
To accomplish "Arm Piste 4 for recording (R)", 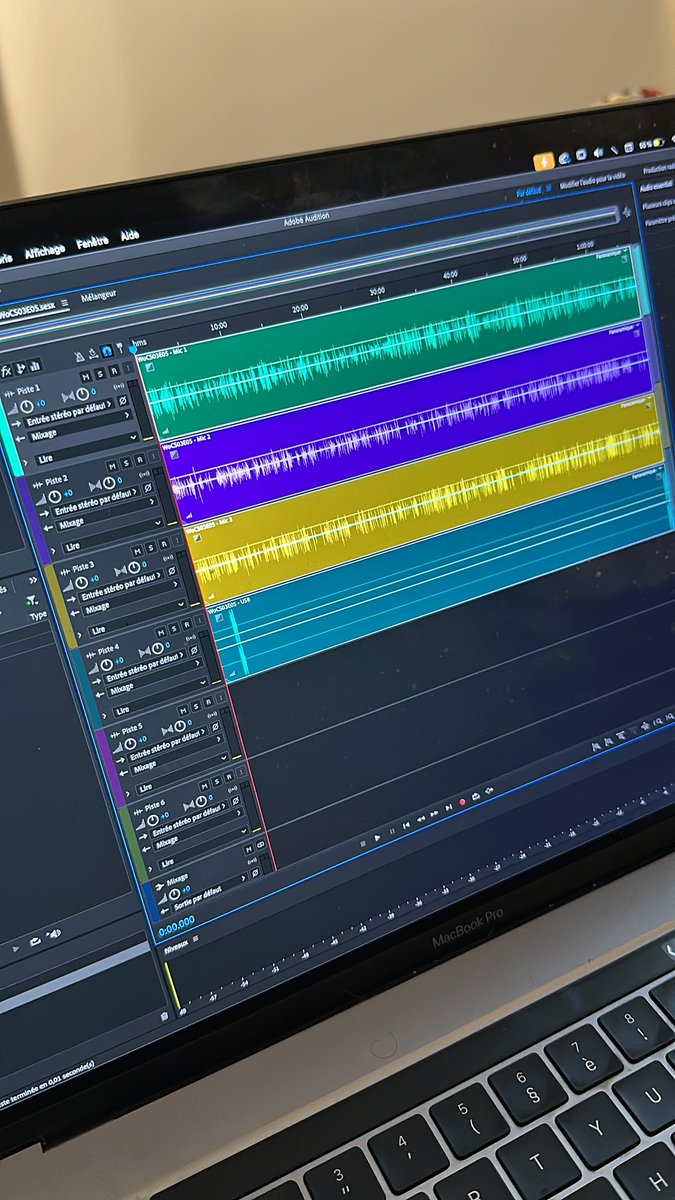I will [x=187, y=624].
